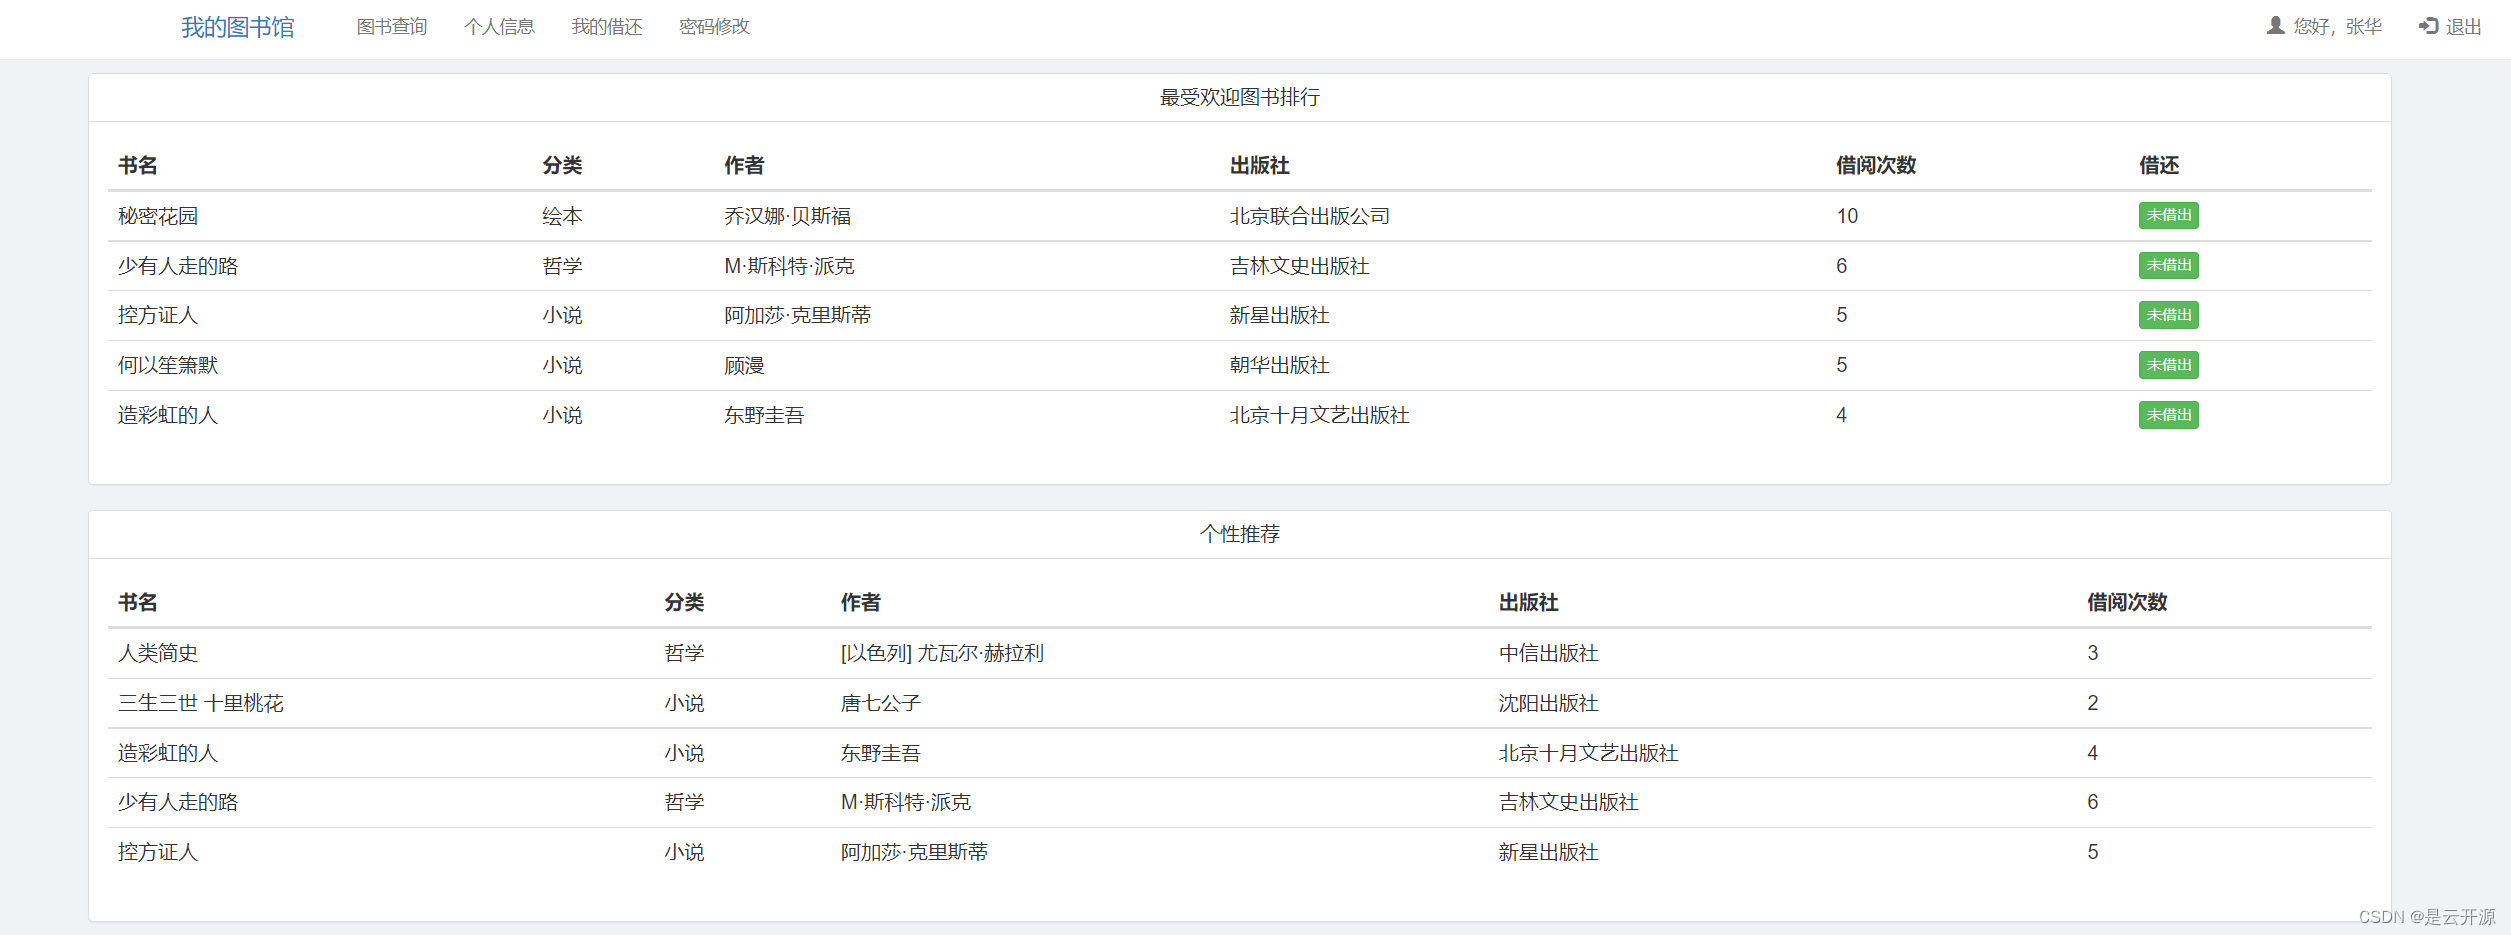Click the 出版社 header in 个性推荐 table
This screenshot has height=935, width=2511.
point(1528,602)
